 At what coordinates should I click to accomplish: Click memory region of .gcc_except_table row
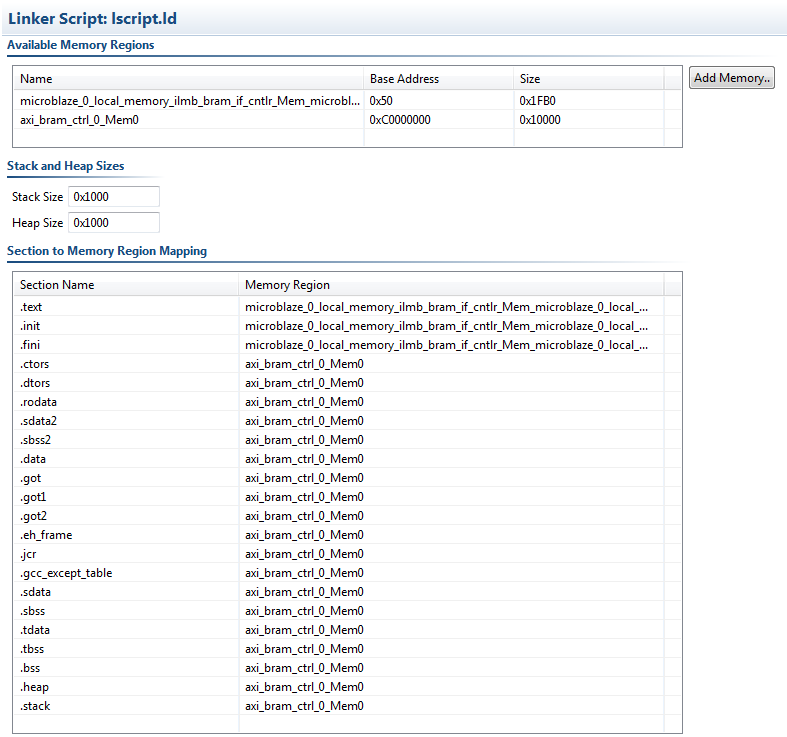coord(304,573)
